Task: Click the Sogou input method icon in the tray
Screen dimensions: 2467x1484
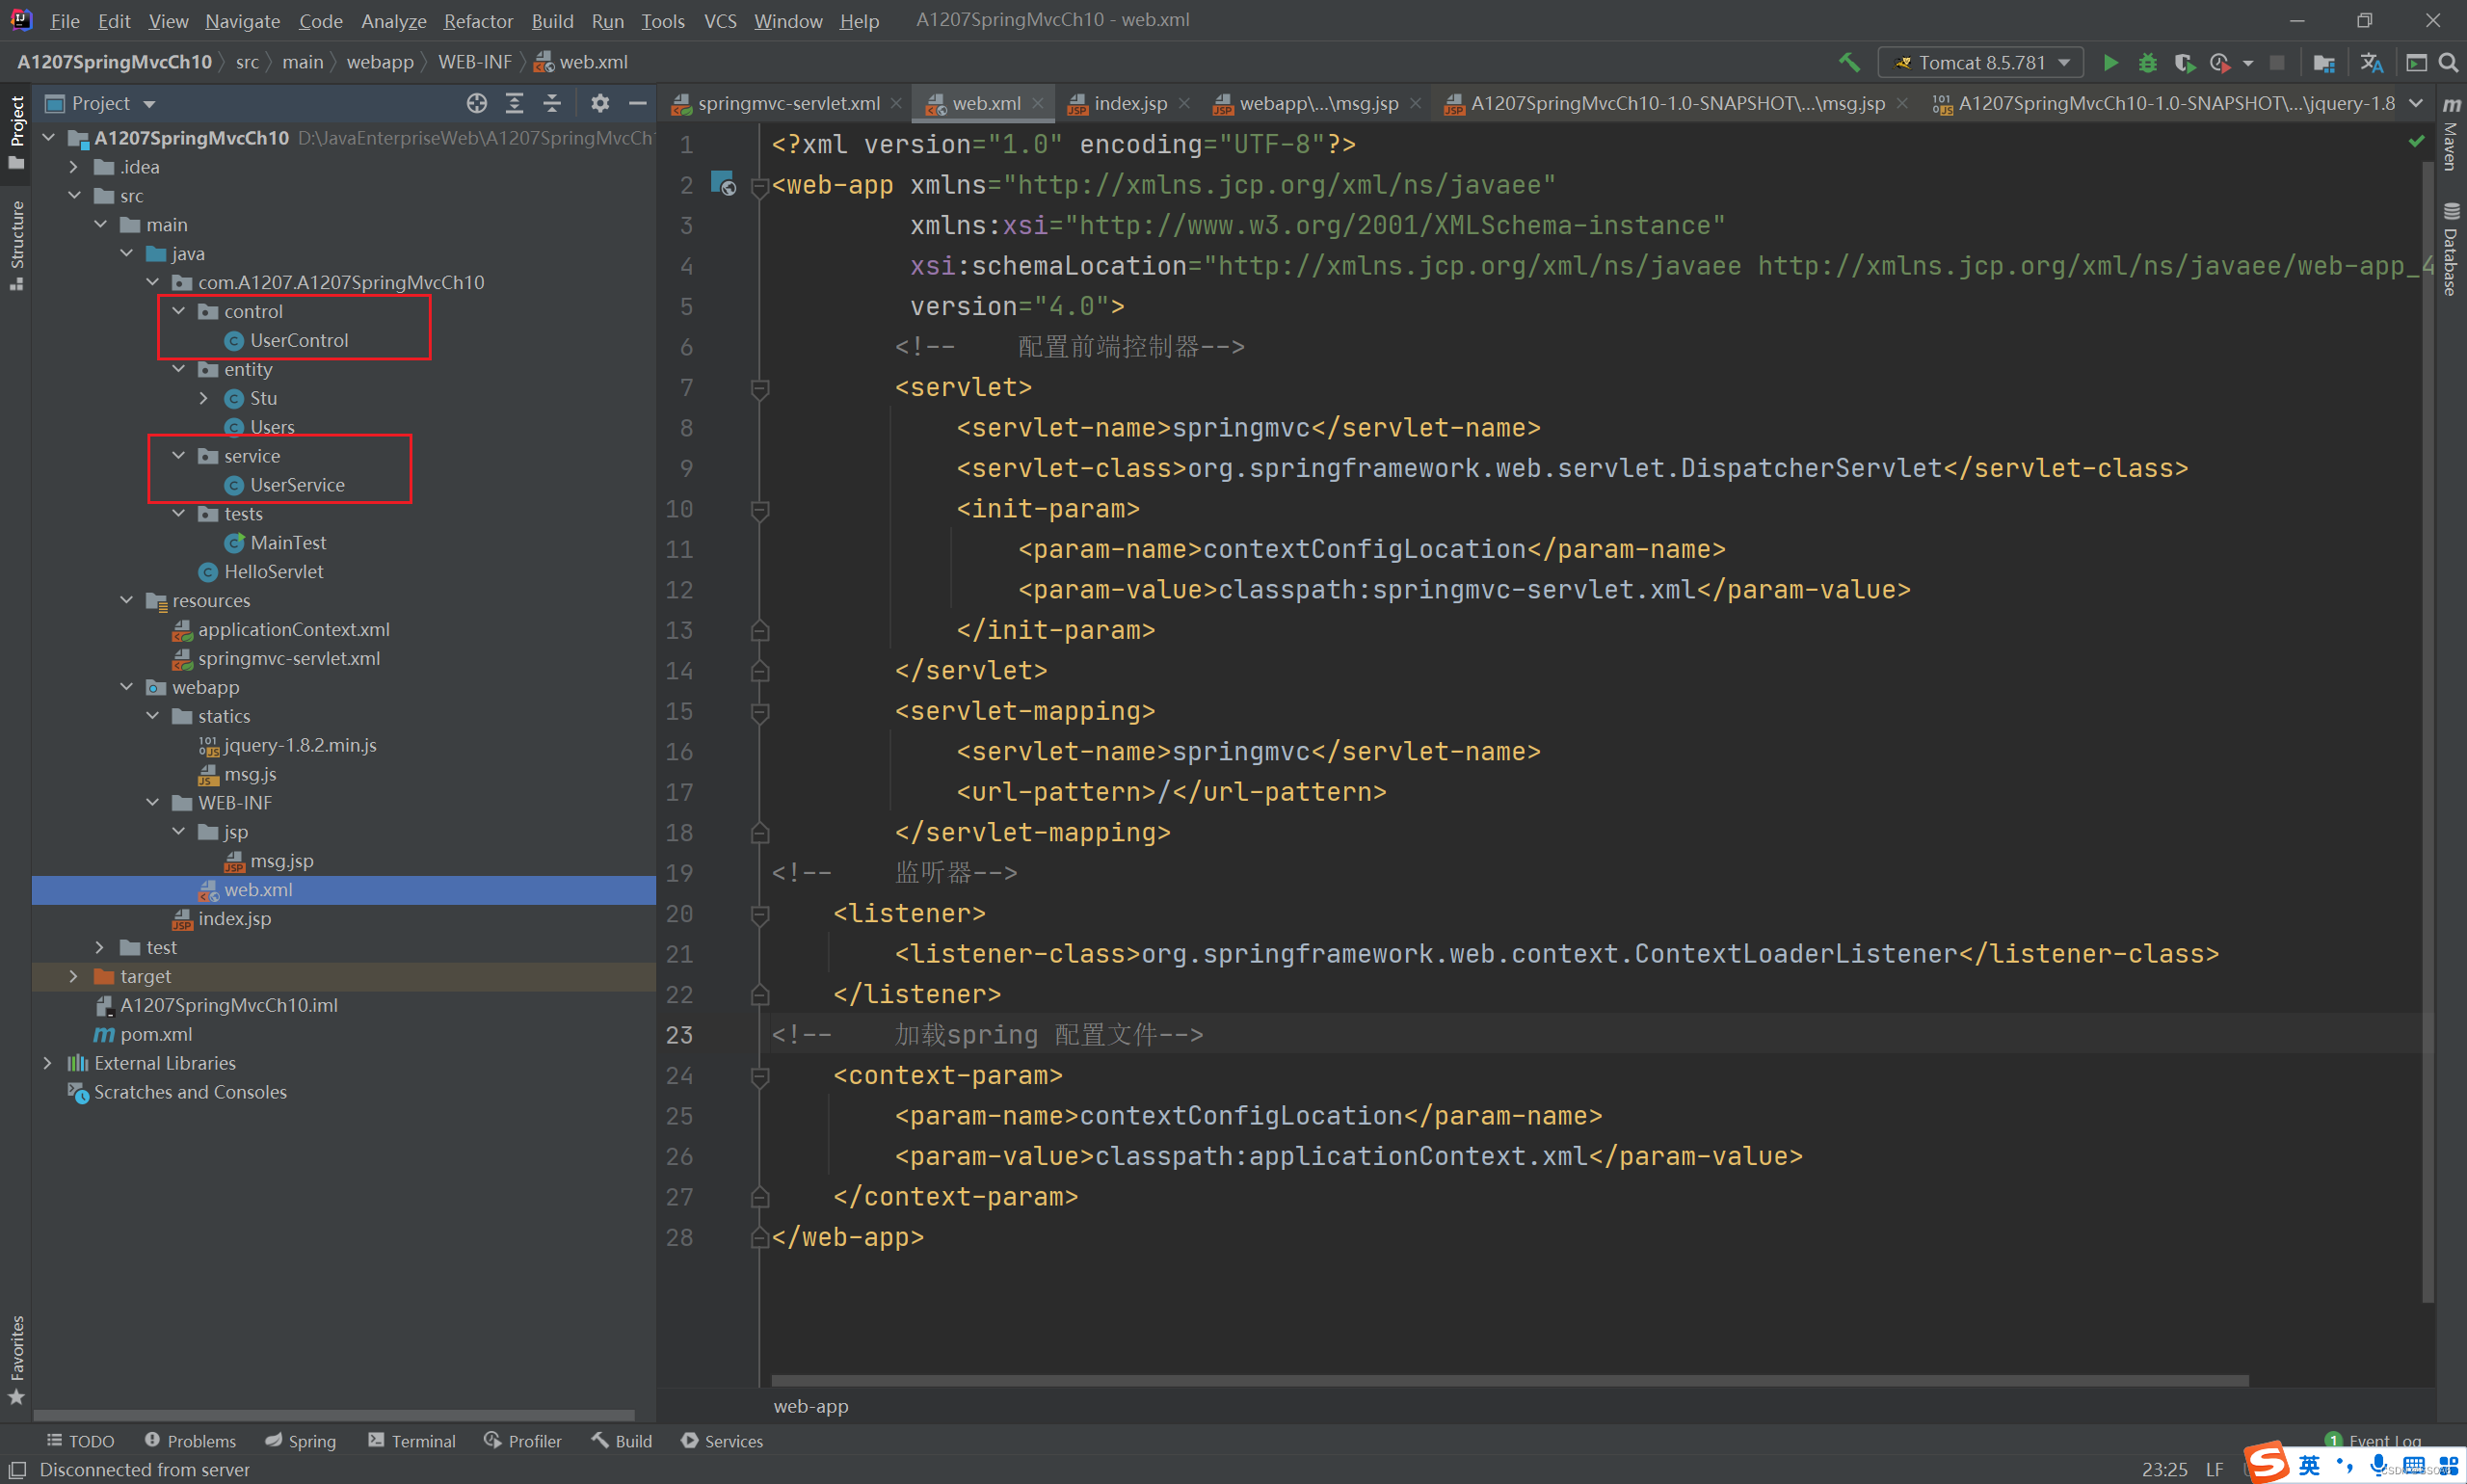Action: tap(2267, 1463)
